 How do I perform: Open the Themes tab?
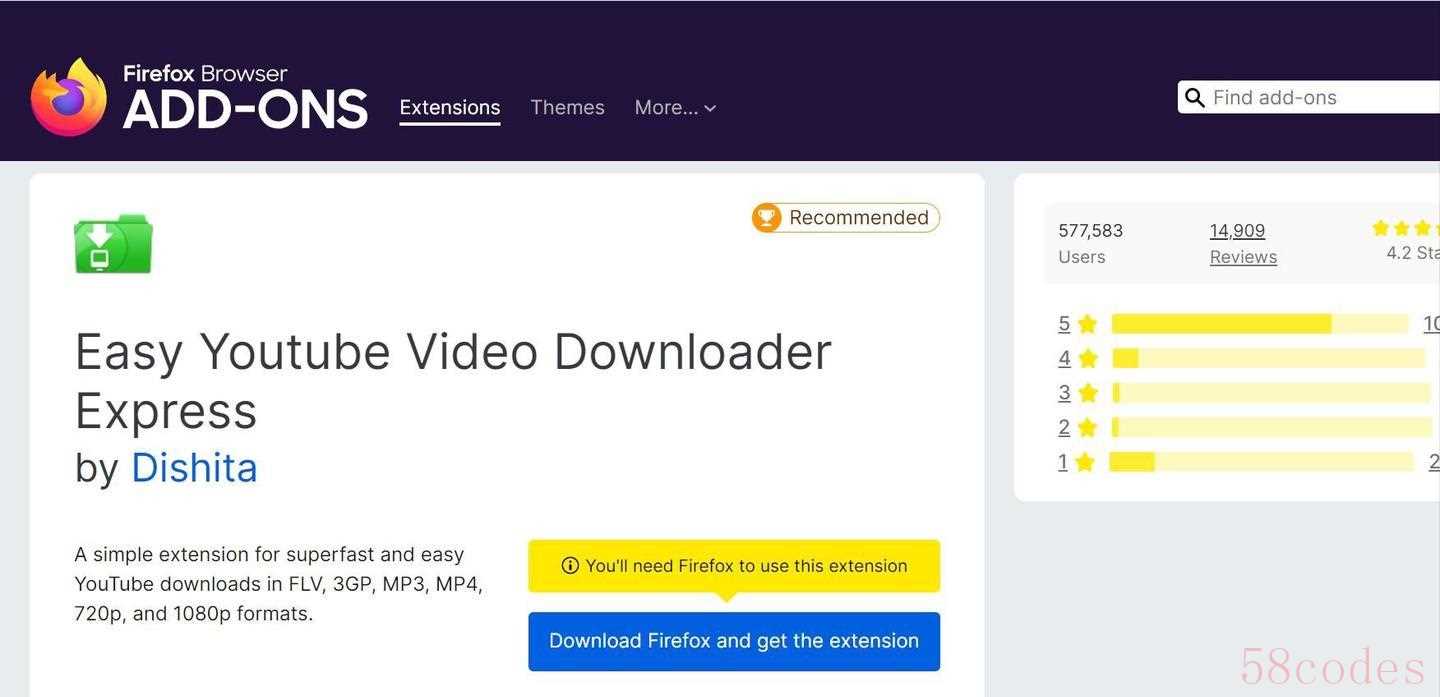pos(567,107)
